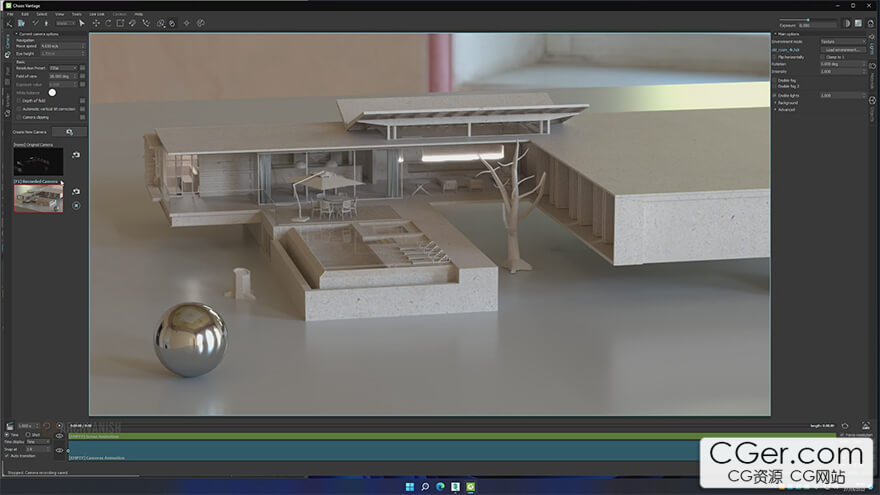The image size is (880, 495).
Task: Delete the Recorded Camera using the X icon
Action: 76,205
